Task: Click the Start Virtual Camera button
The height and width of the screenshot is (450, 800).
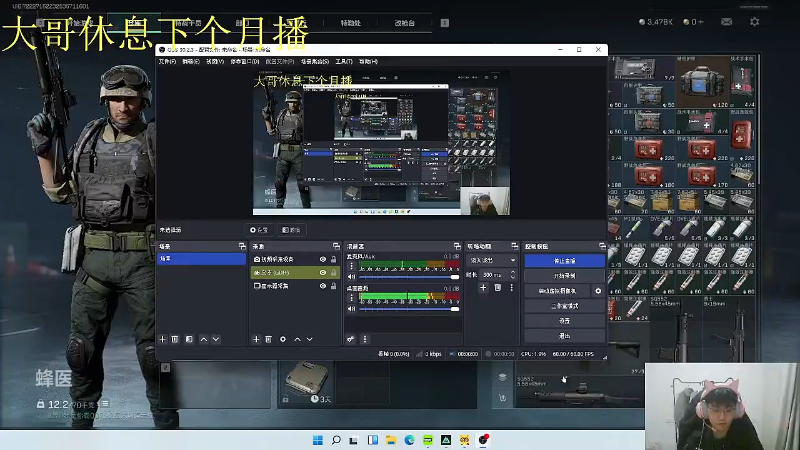Action: coord(557,291)
